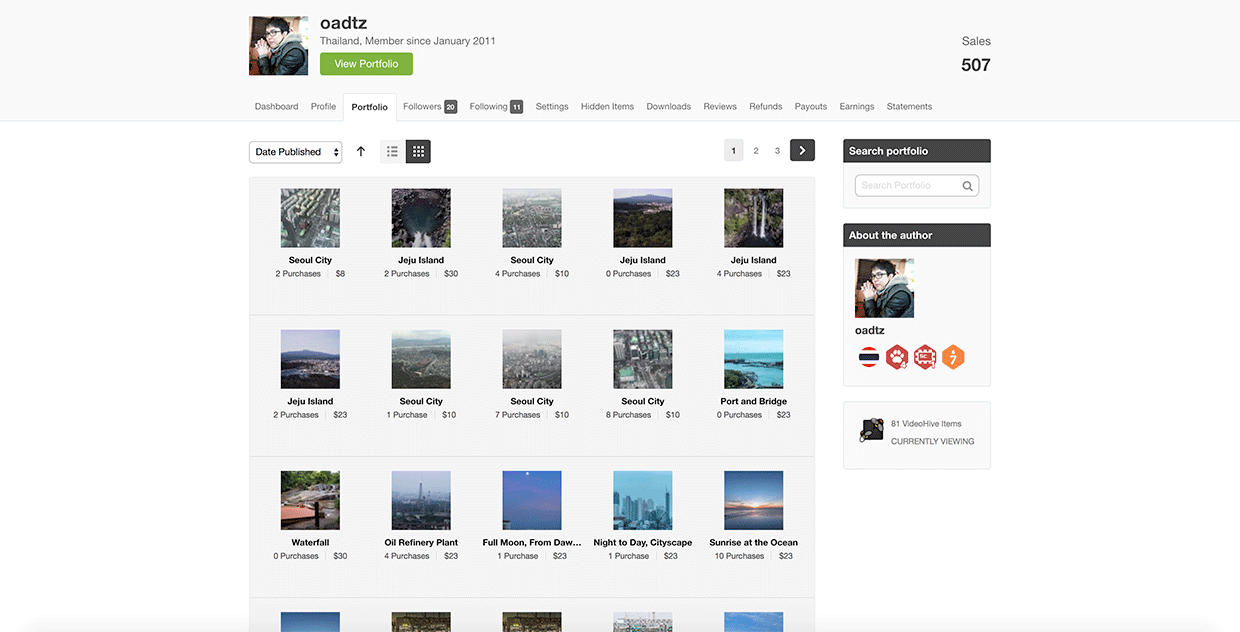Image resolution: width=1240 pixels, height=632 pixels.
Task: Open the Refunds tab
Action: [766, 106]
